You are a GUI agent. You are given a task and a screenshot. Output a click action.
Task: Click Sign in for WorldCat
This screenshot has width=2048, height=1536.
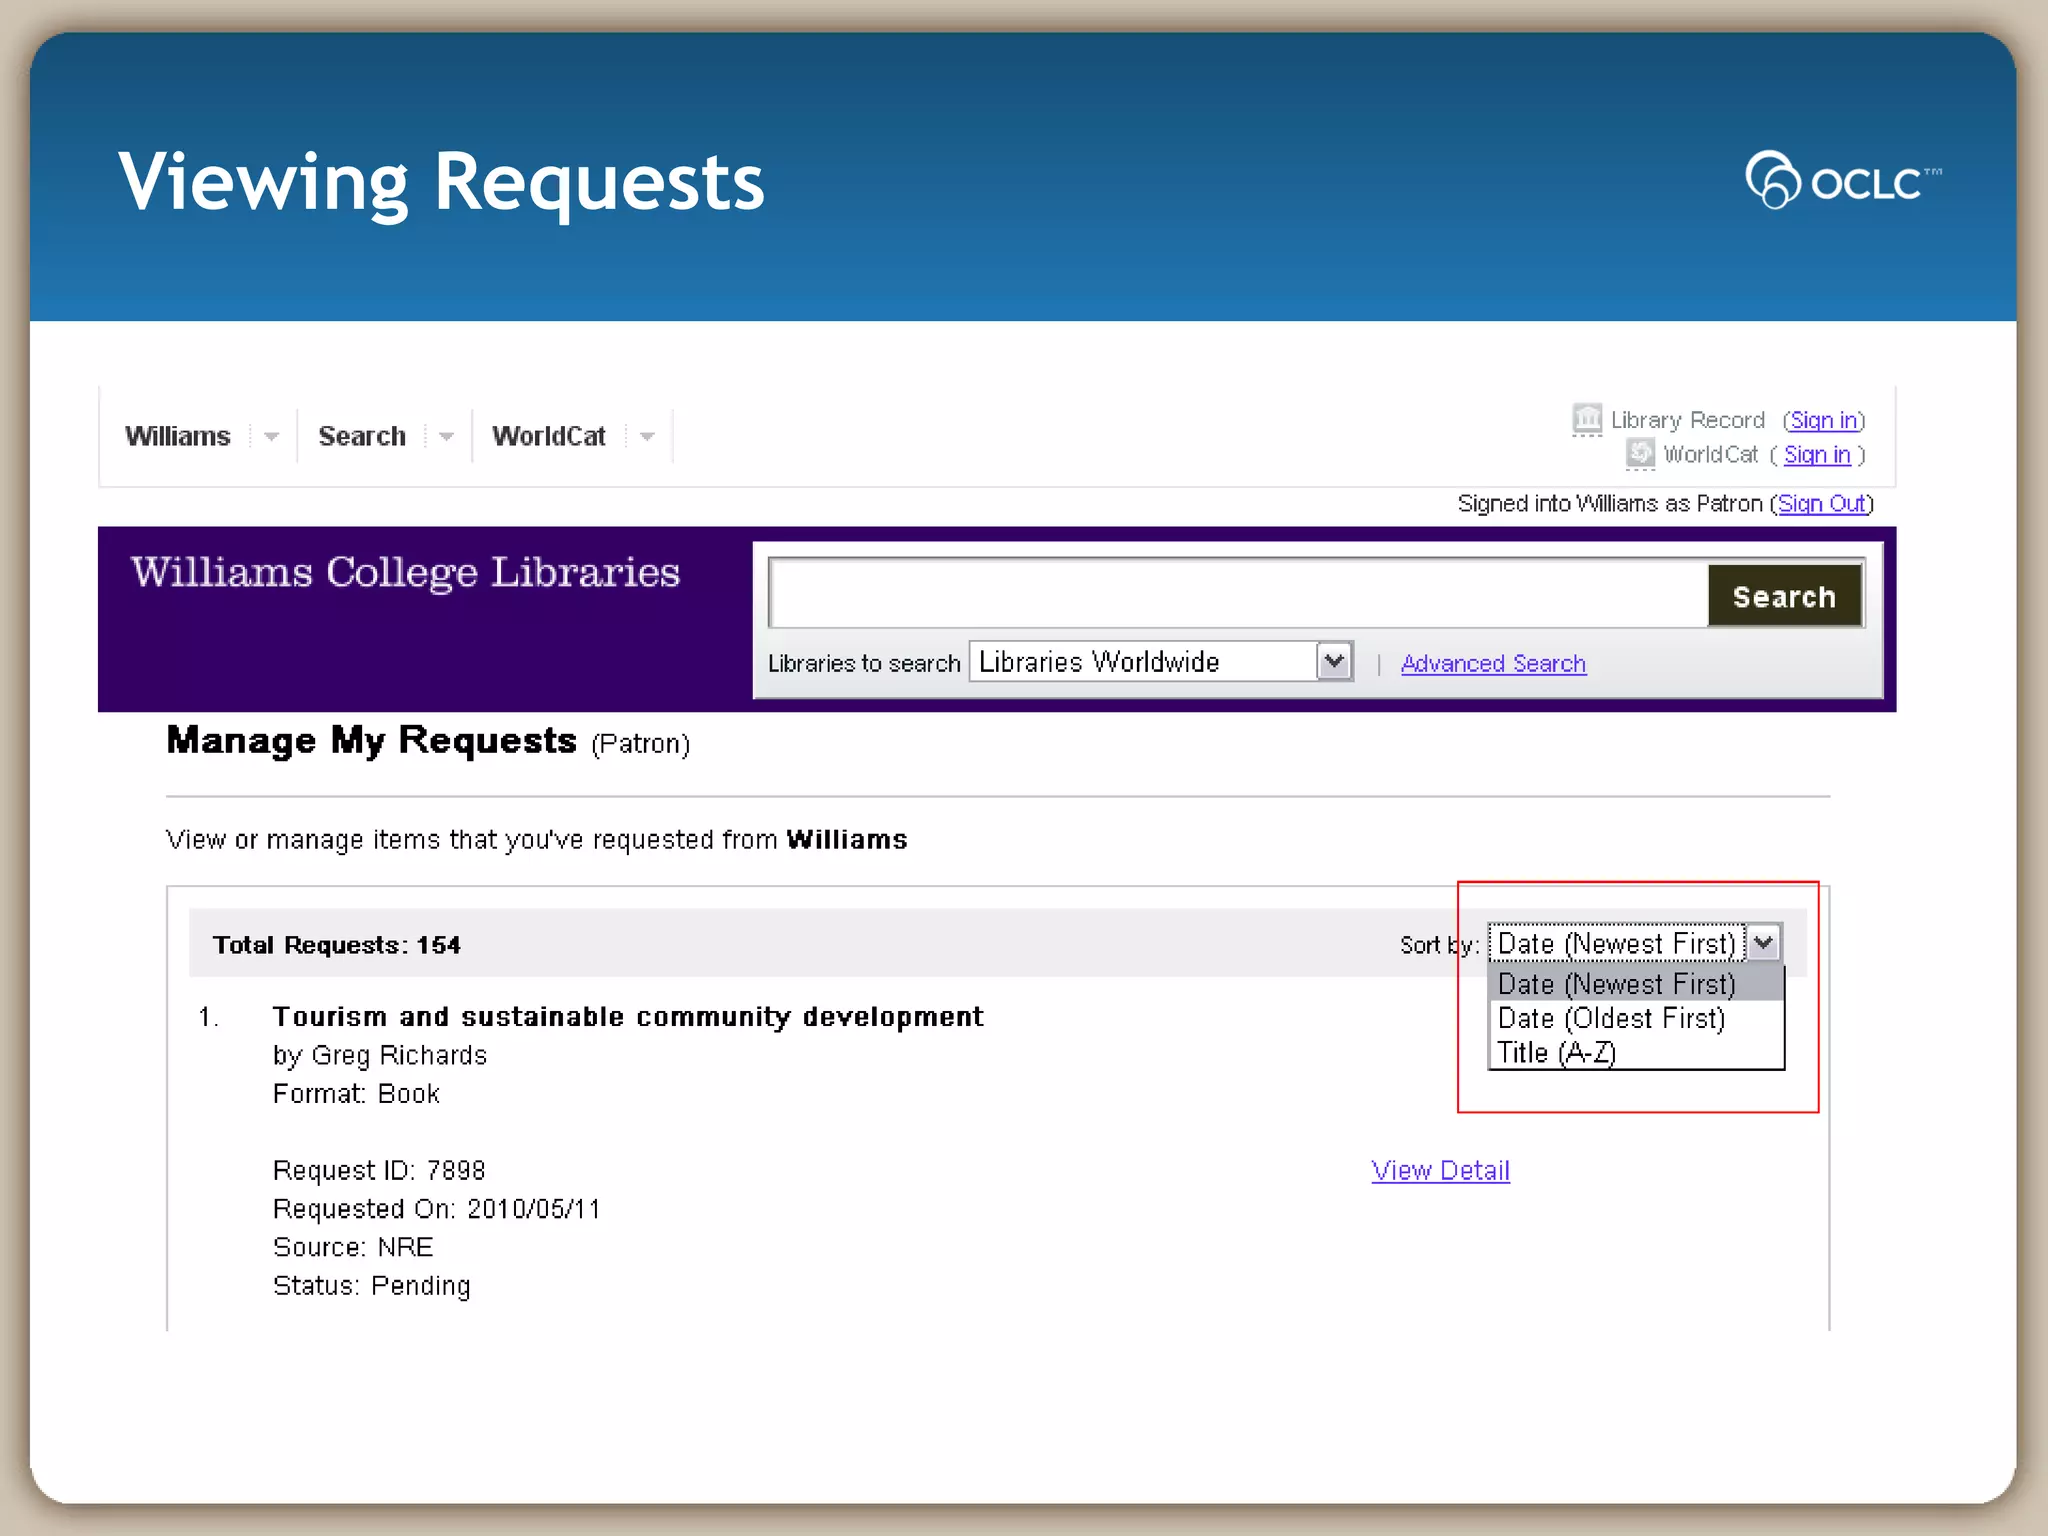click(1817, 454)
